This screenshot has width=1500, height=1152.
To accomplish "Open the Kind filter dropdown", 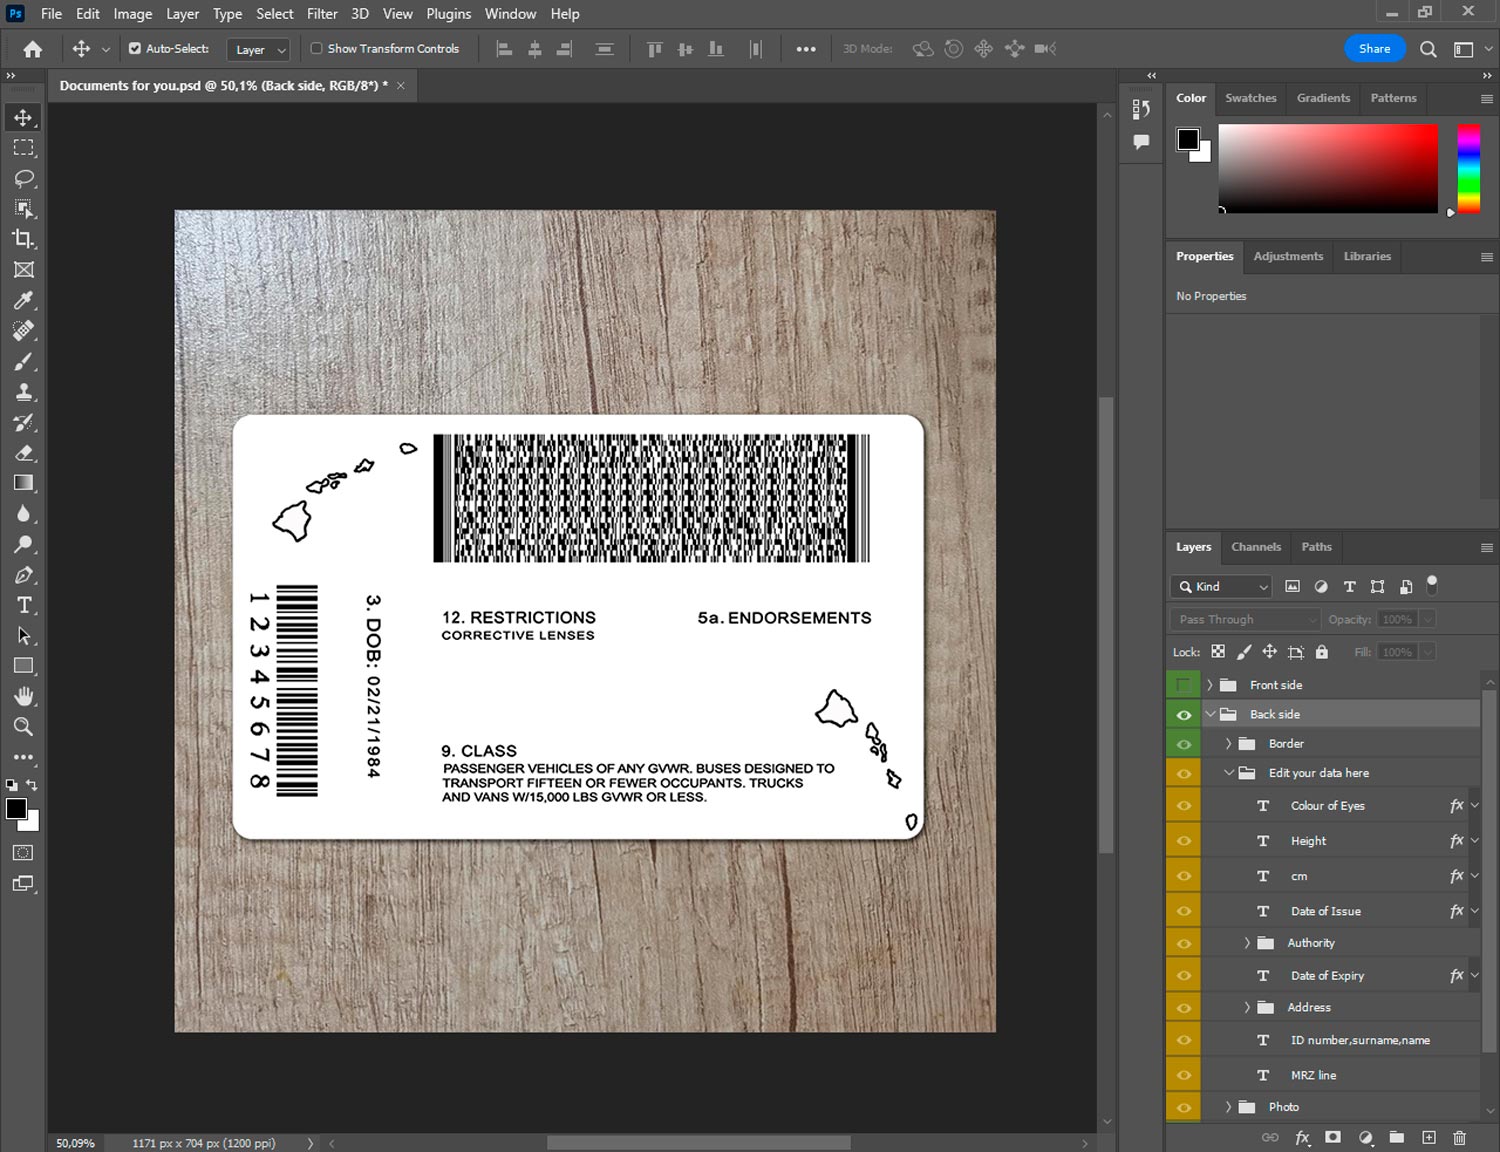I will pos(1222,587).
